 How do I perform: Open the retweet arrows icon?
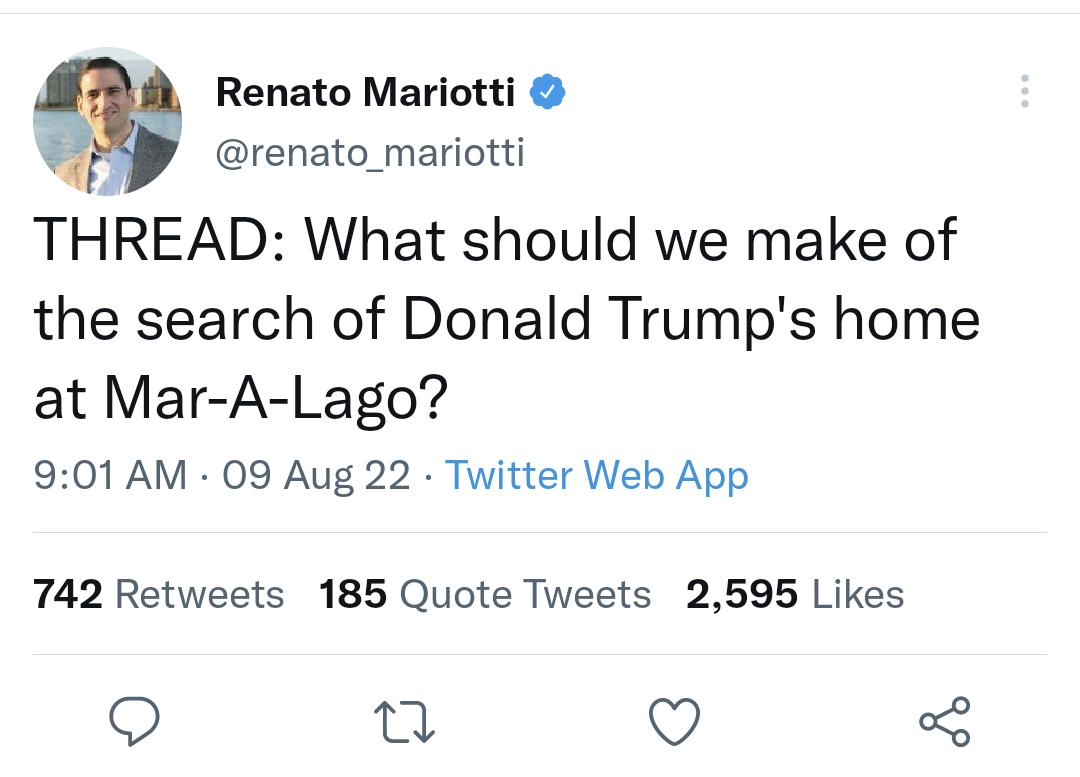404,719
